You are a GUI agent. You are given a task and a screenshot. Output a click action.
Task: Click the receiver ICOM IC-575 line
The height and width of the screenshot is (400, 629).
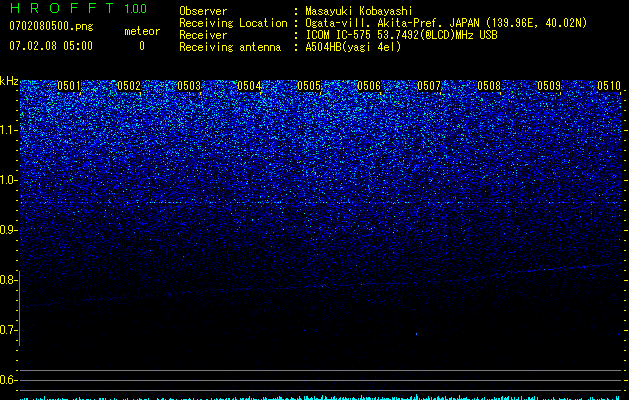coord(401,35)
